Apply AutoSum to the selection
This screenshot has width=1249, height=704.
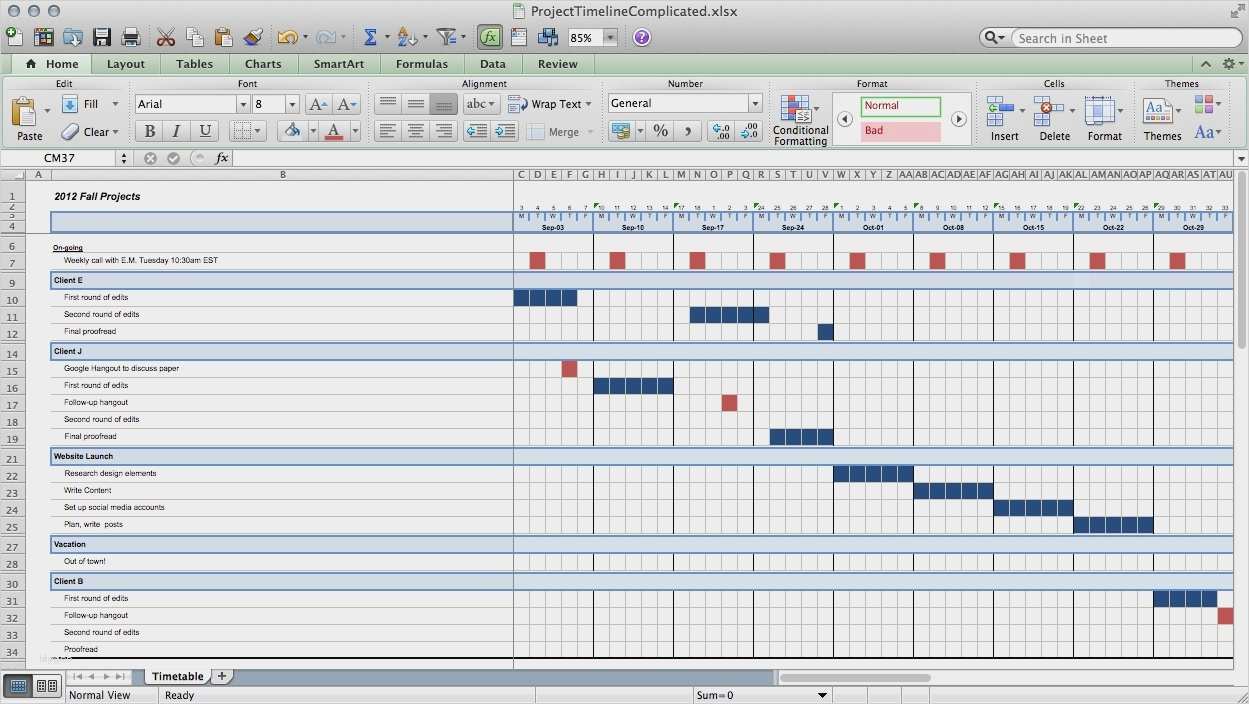[369, 37]
